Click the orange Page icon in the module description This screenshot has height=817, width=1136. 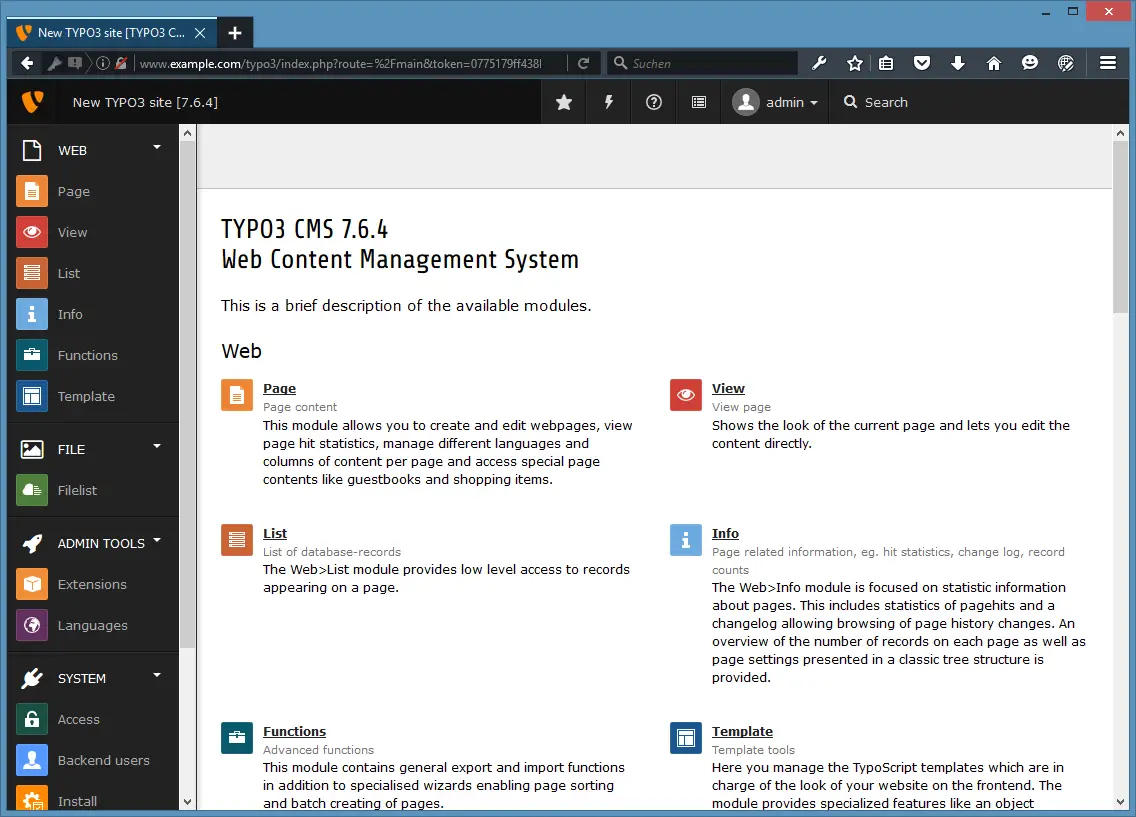[237, 395]
